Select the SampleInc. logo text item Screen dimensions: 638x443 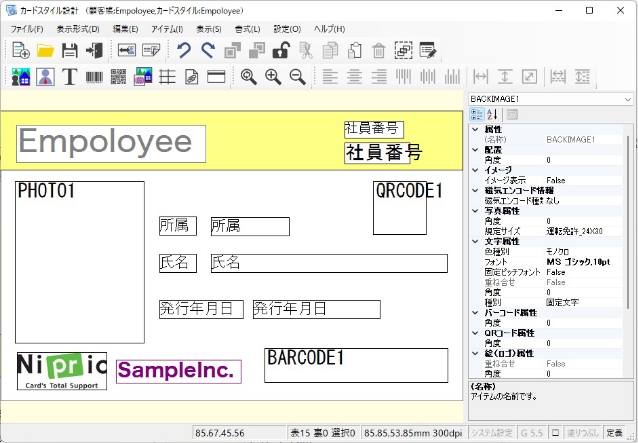click(x=179, y=371)
